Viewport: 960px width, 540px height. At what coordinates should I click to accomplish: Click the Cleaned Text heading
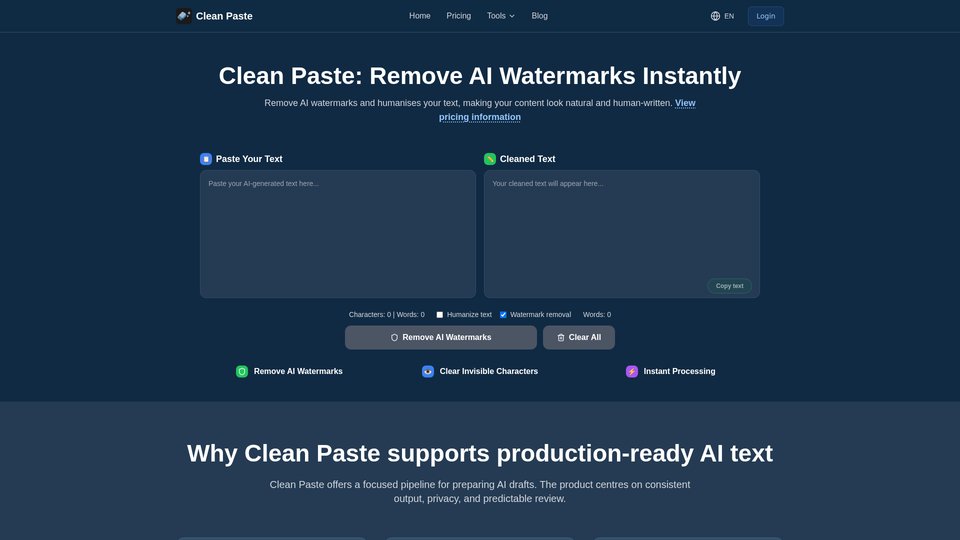528,159
